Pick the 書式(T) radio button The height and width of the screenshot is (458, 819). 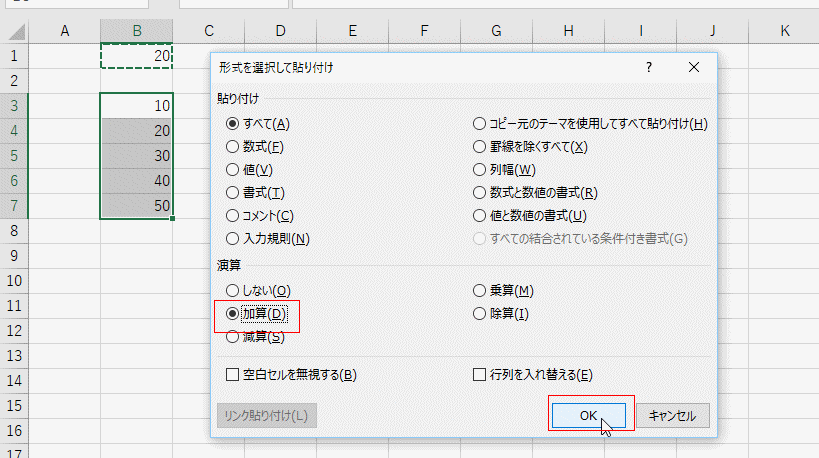[x=233, y=193]
